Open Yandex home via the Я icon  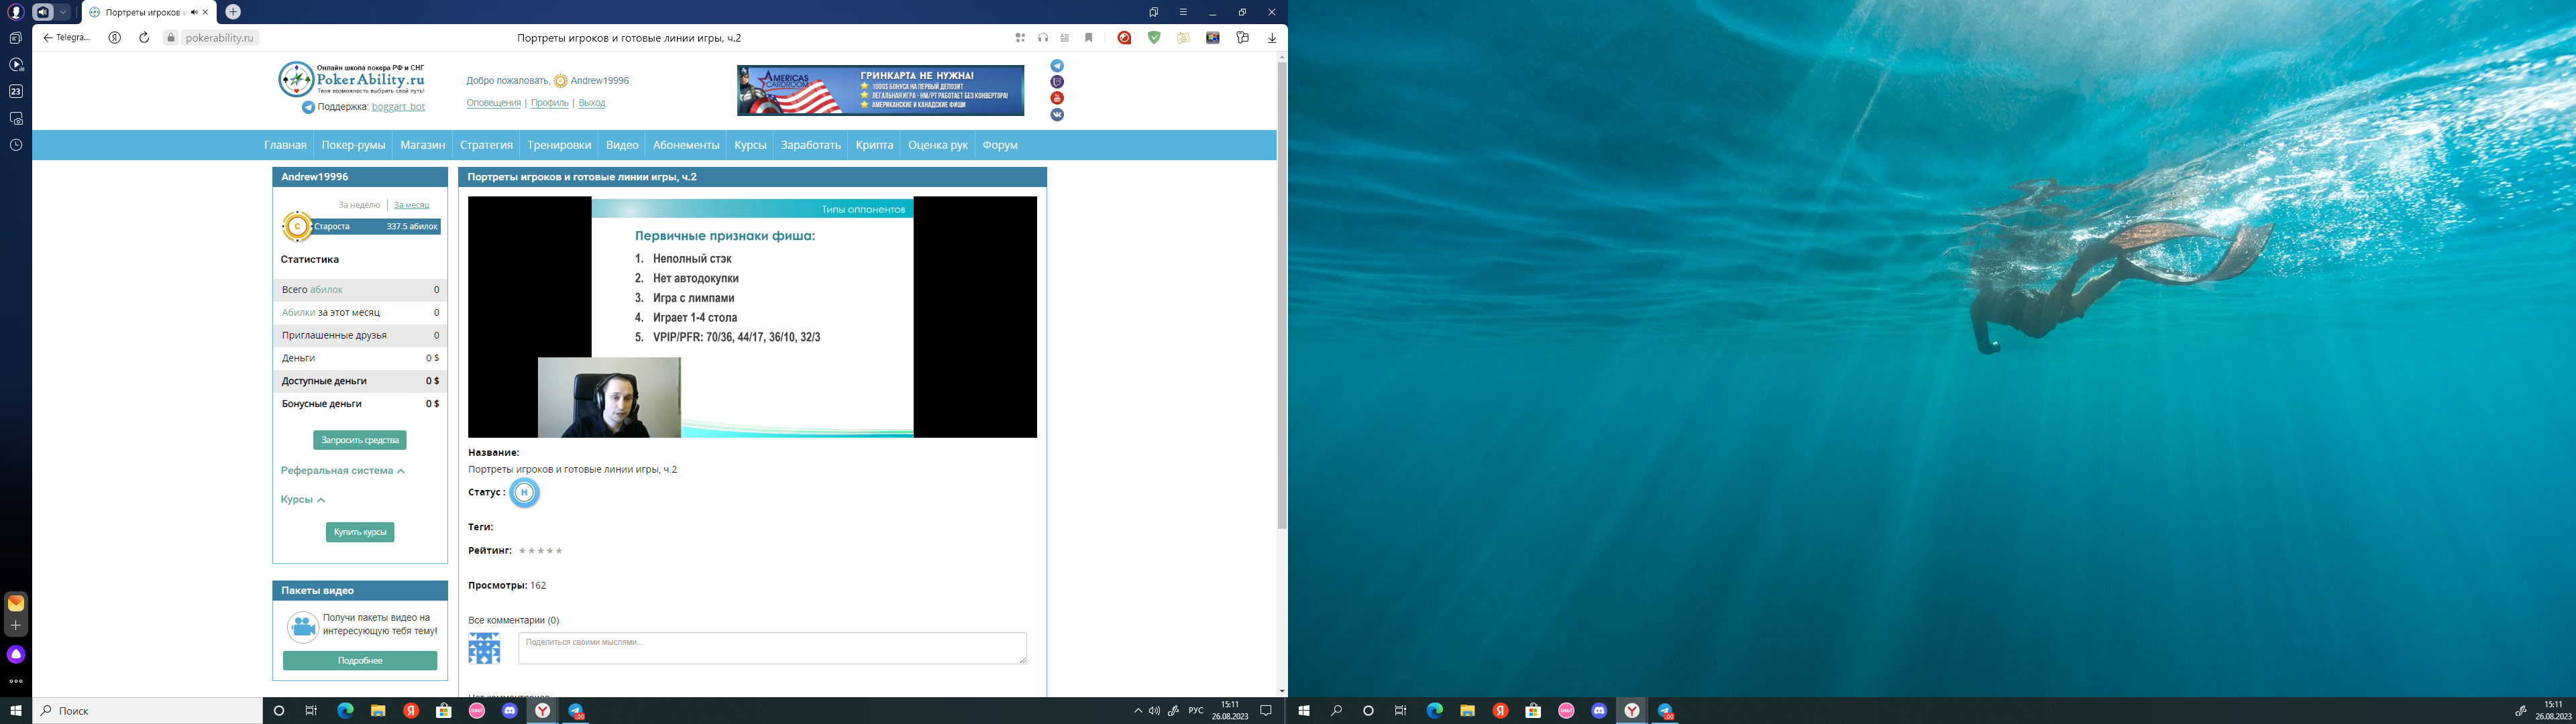pyautogui.click(x=115, y=38)
